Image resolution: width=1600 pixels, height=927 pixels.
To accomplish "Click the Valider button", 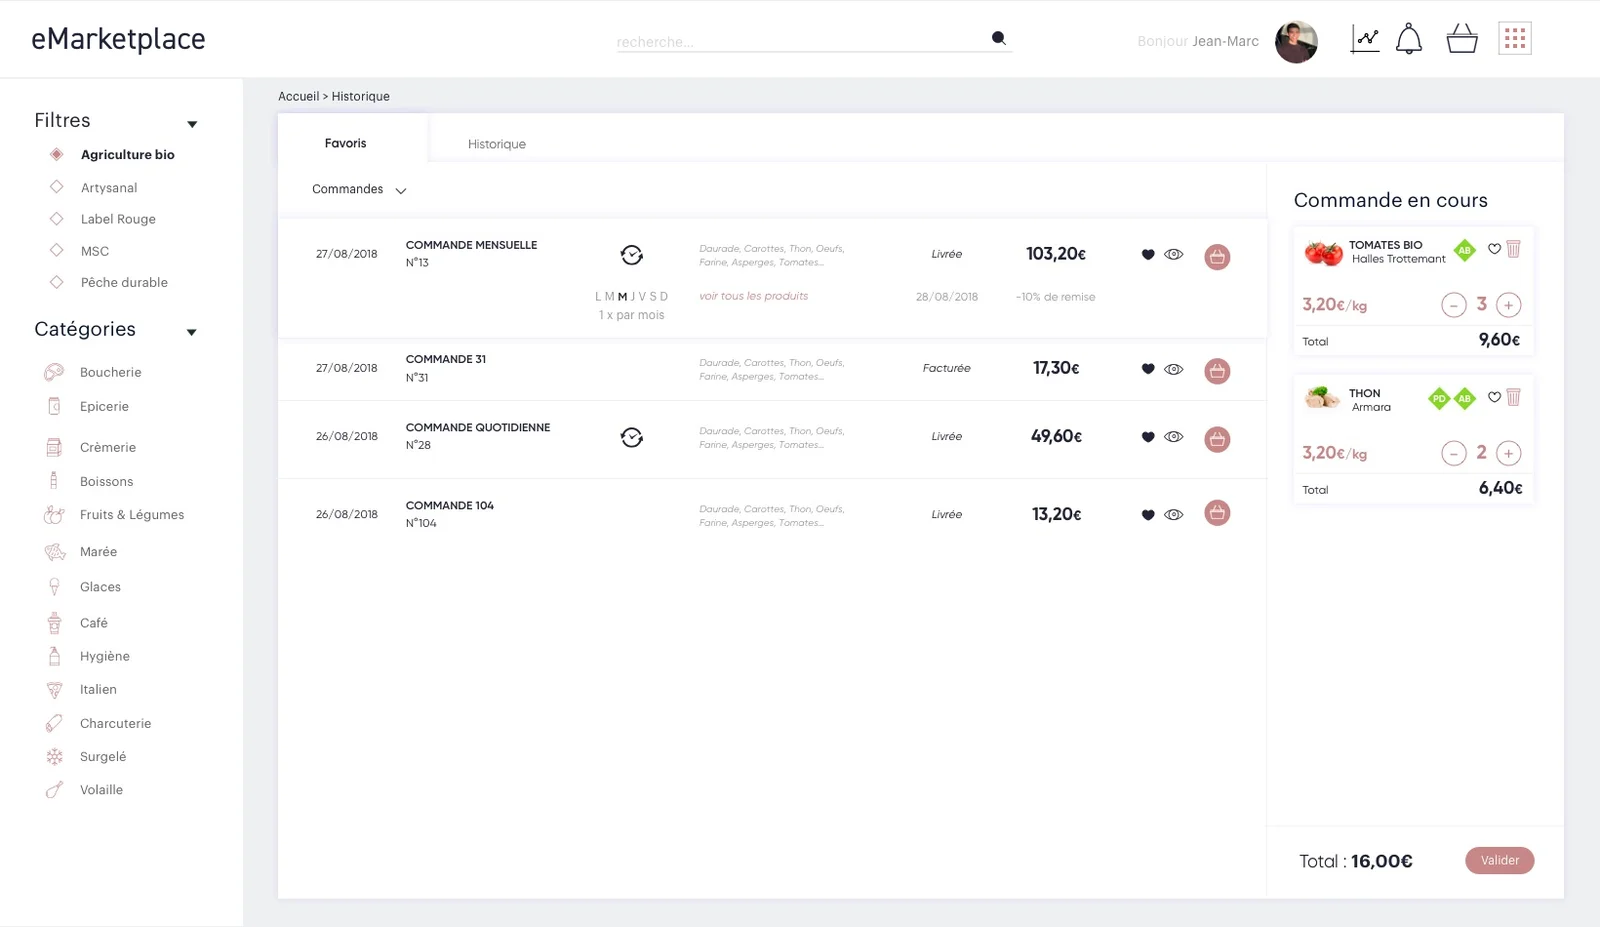I will [x=1499, y=860].
